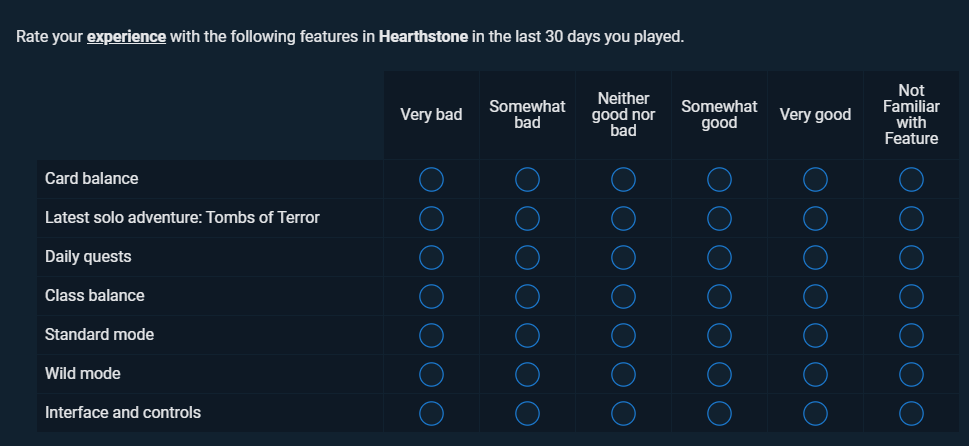Select Somewhat good for Standard mode
This screenshot has height=446, width=969.
point(719,335)
